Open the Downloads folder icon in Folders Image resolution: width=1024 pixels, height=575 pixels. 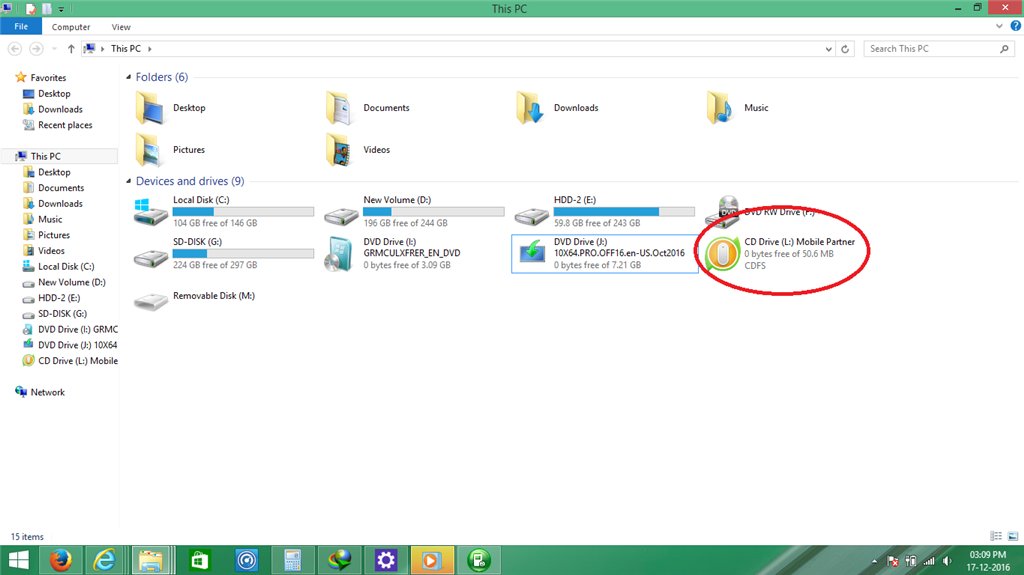pyautogui.click(x=530, y=108)
